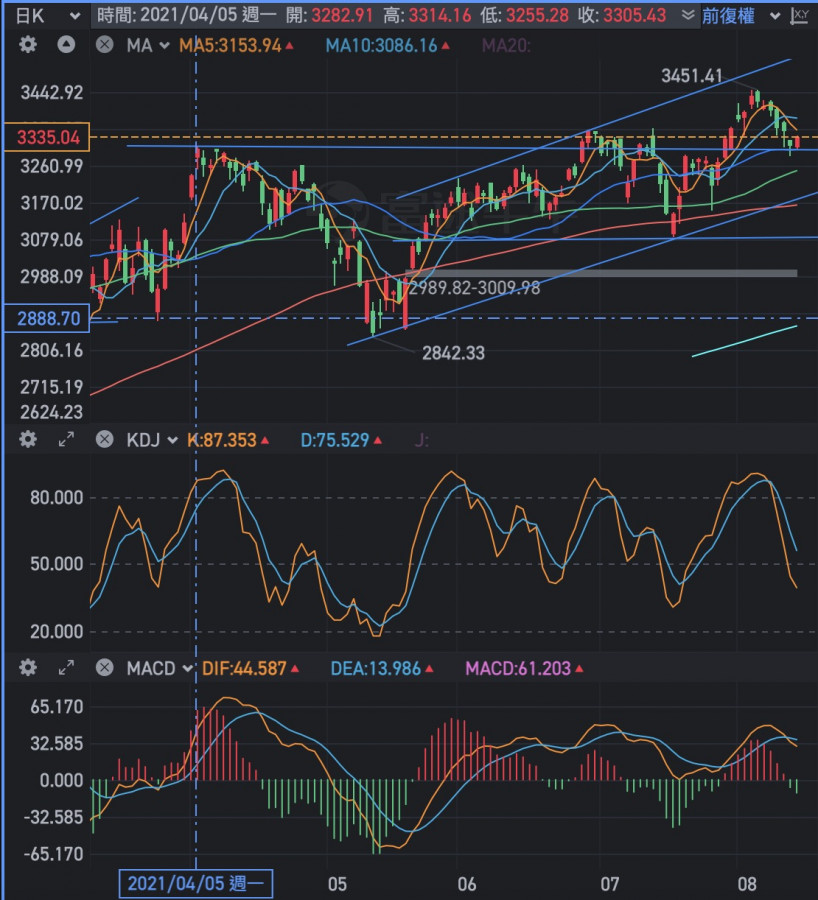The height and width of the screenshot is (900, 818).
Task: Close the KDJ indicator panel
Action: 103,439
